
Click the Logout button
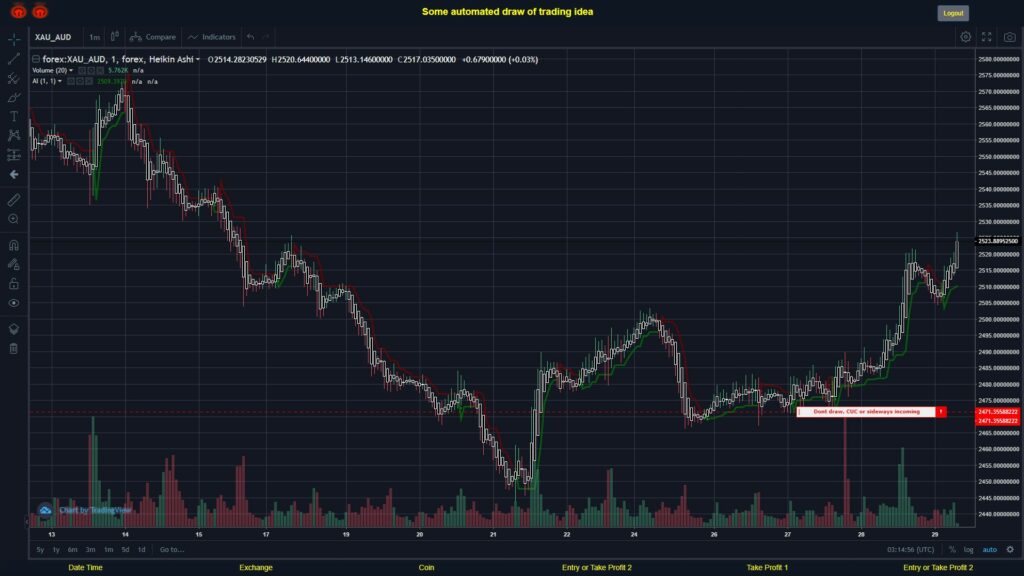[953, 13]
